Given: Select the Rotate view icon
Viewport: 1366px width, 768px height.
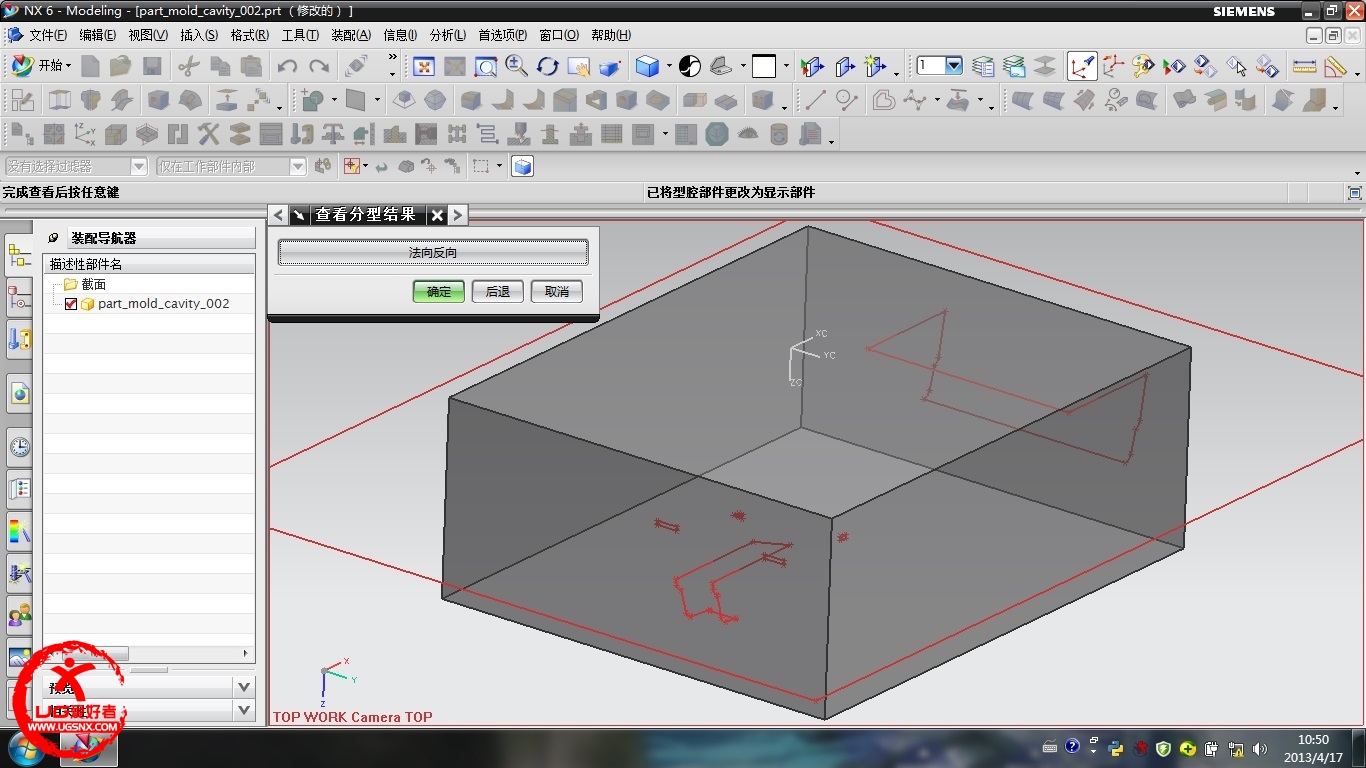Looking at the screenshot, I should tap(547, 66).
